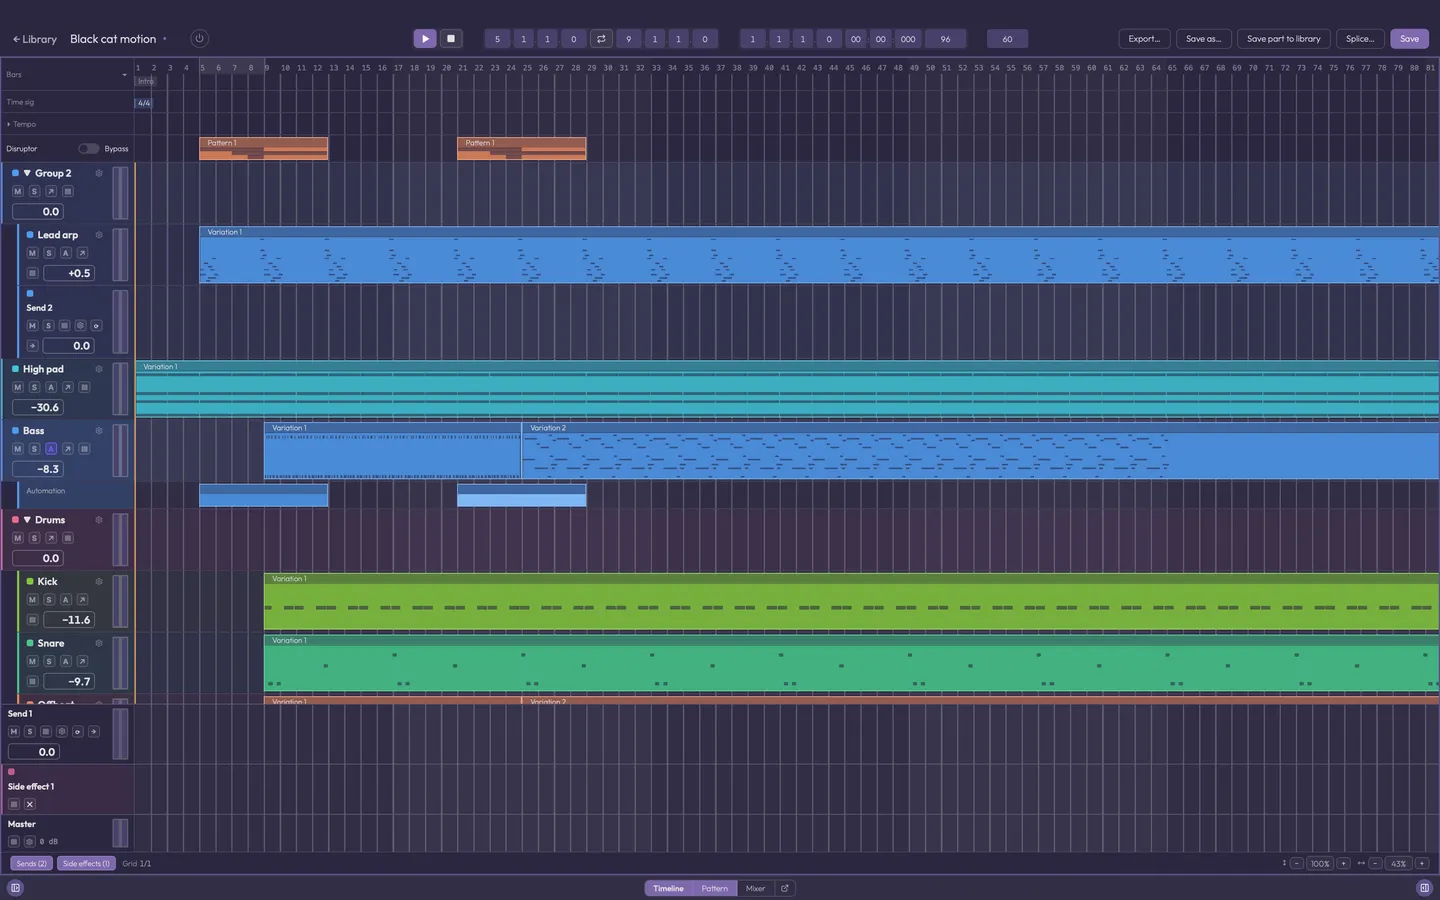Click the Save as... button
The width and height of the screenshot is (1440, 900).
pyautogui.click(x=1203, y=39)
